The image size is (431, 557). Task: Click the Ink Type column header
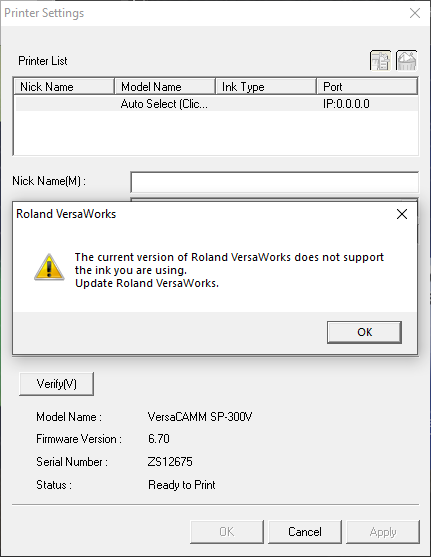(x=266, y=87)
